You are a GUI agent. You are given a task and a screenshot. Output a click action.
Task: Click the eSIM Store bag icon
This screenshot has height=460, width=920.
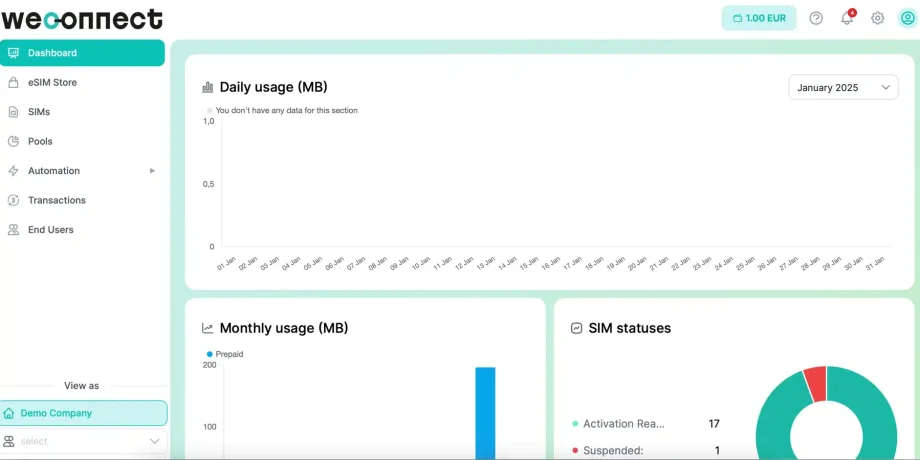coord(13,82)
